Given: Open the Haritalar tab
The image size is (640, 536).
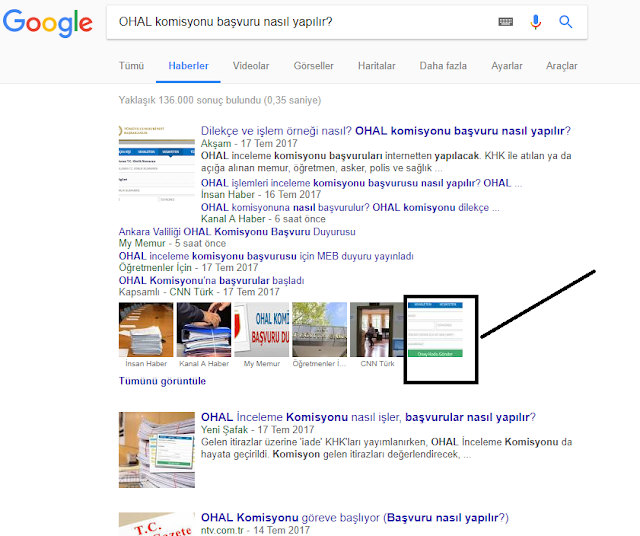Looking at the screenshot, I should tap(377, 66).
